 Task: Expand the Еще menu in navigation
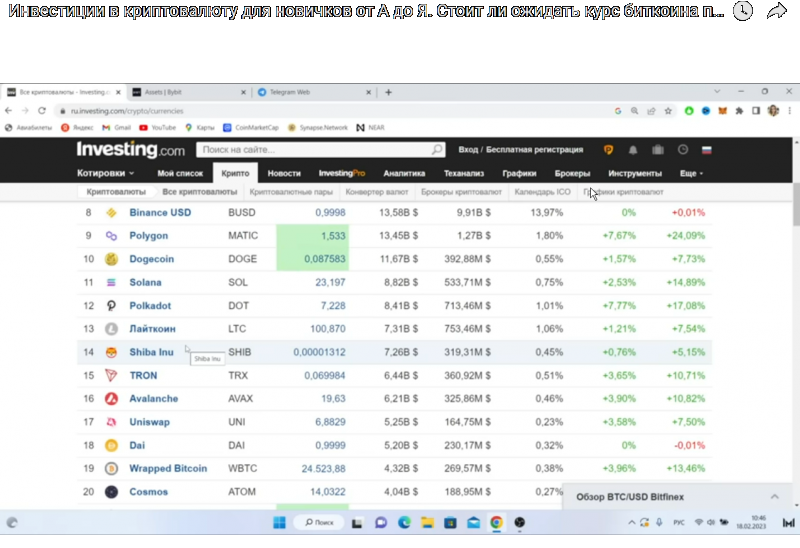pyautogui.click(x=691, y=173)
